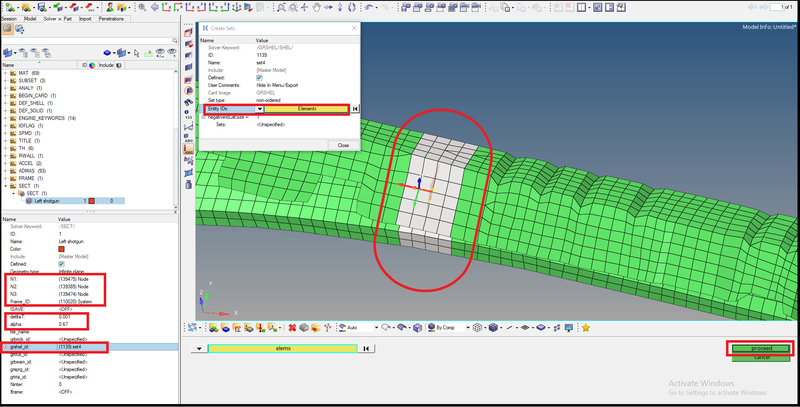Image resolution: width=800 pixels, height=407 pixels.
Task: Open the elems selector dropdown arrow
Action: click(x=199, y=348)
